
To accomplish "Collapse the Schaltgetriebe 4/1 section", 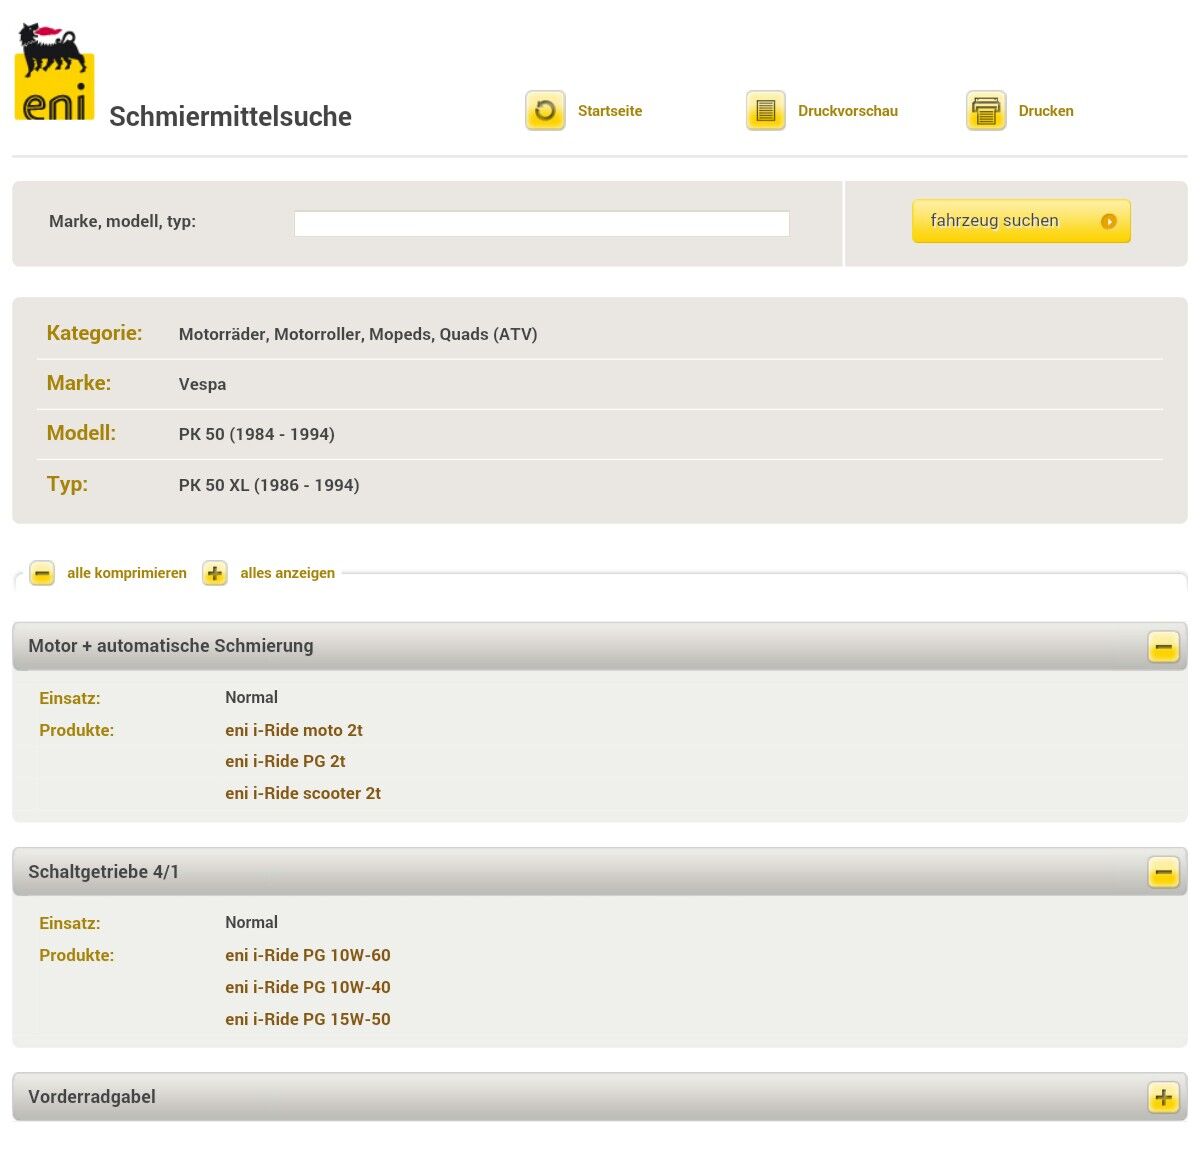I will [x=1163, y=872].
